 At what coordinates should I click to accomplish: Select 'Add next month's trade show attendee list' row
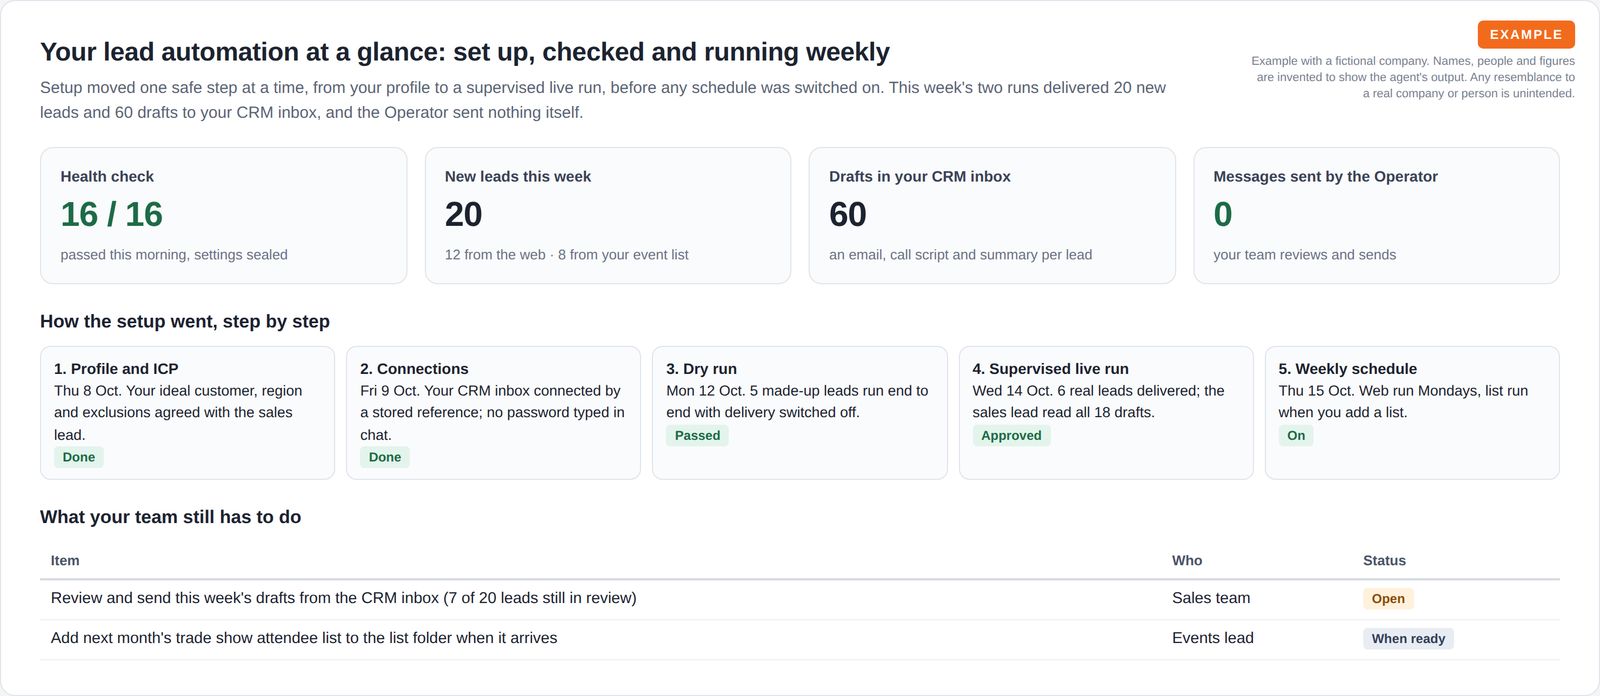pos(800,639)
